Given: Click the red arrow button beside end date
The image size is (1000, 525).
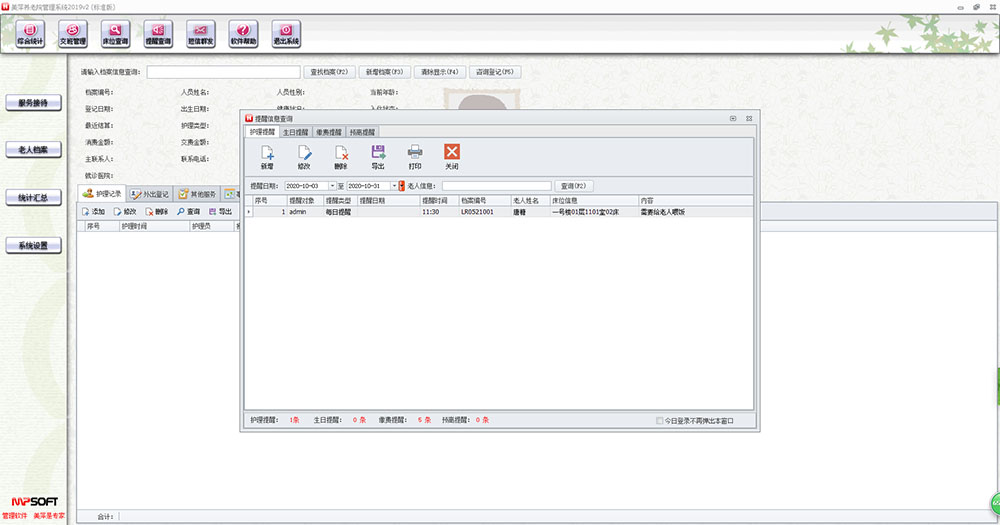Looking at the screenshot, I should pos(401,186).
